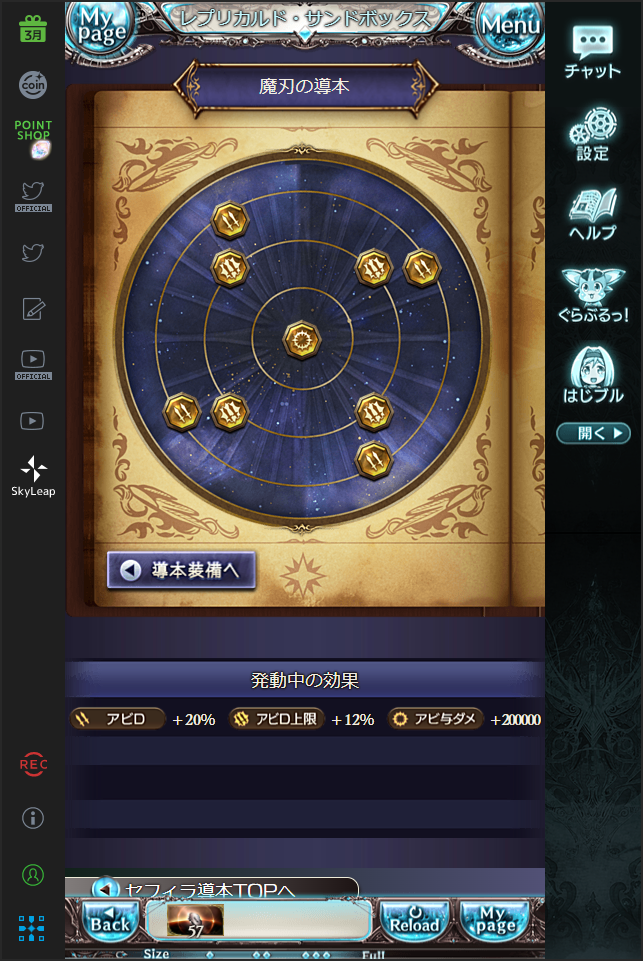The height and width of the screenshot is (961, 643).
Task: Open the チャット chat icon
Action: (592, 53)
